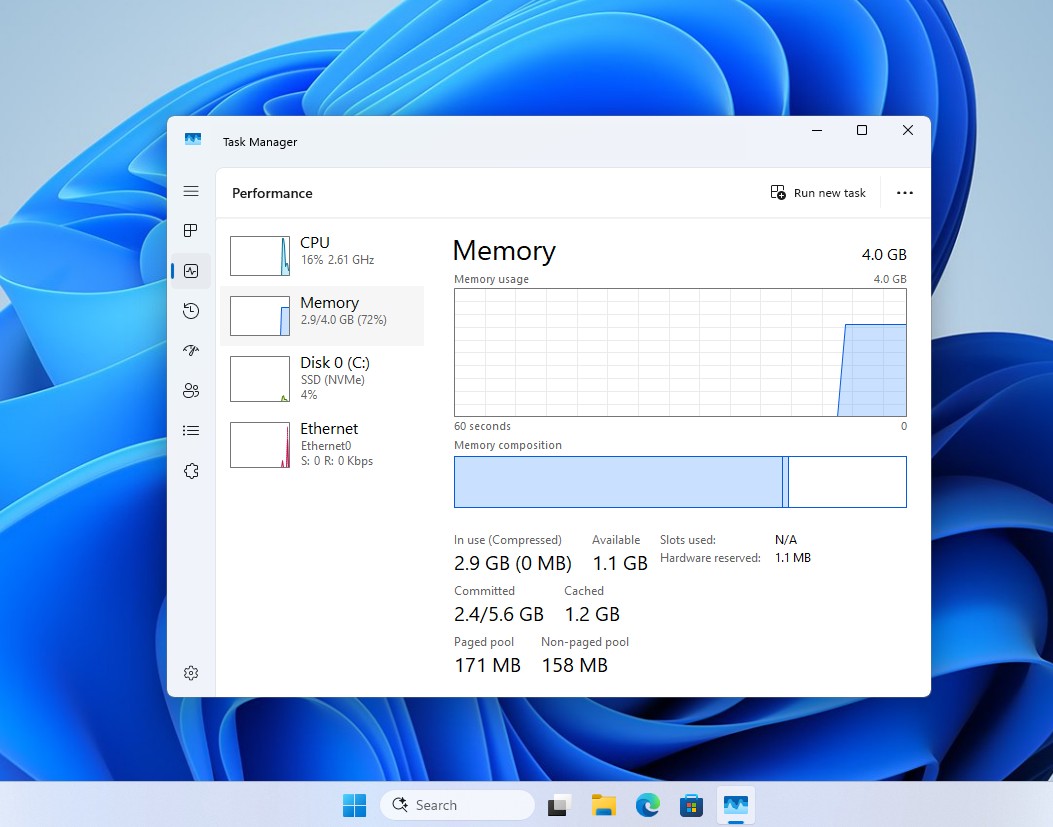Viewport: 1053px width, 827px height.
Task: Click the 60 seconds graph label
Action: (x=482, y=426)
